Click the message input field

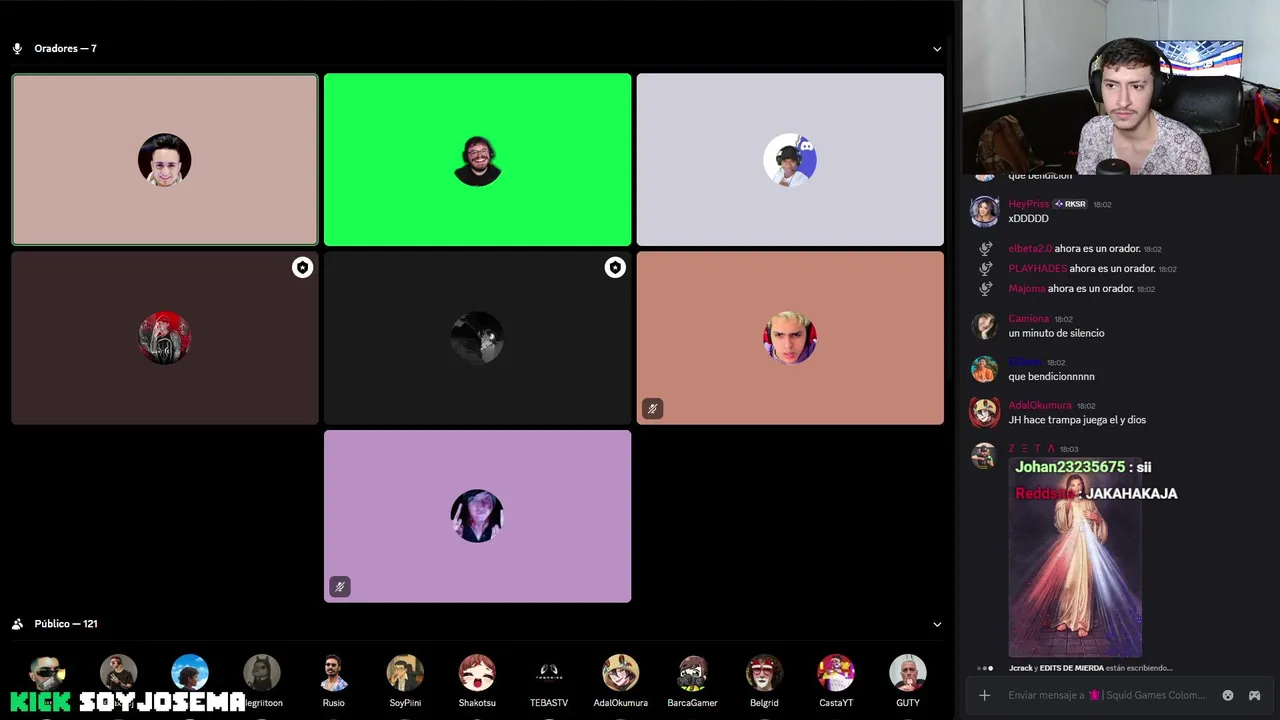coord(1106,695)
